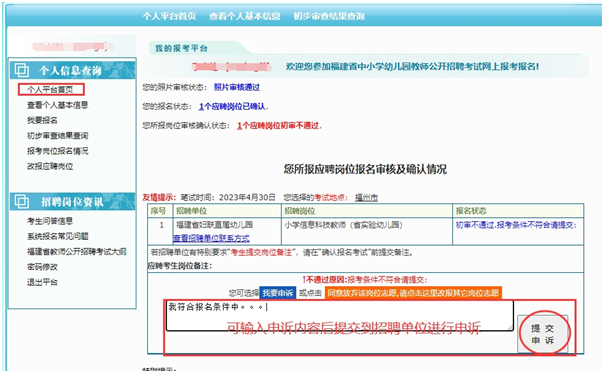
Task: Open 个人平台首页 in top navigation bar
Action: point(169,16)
